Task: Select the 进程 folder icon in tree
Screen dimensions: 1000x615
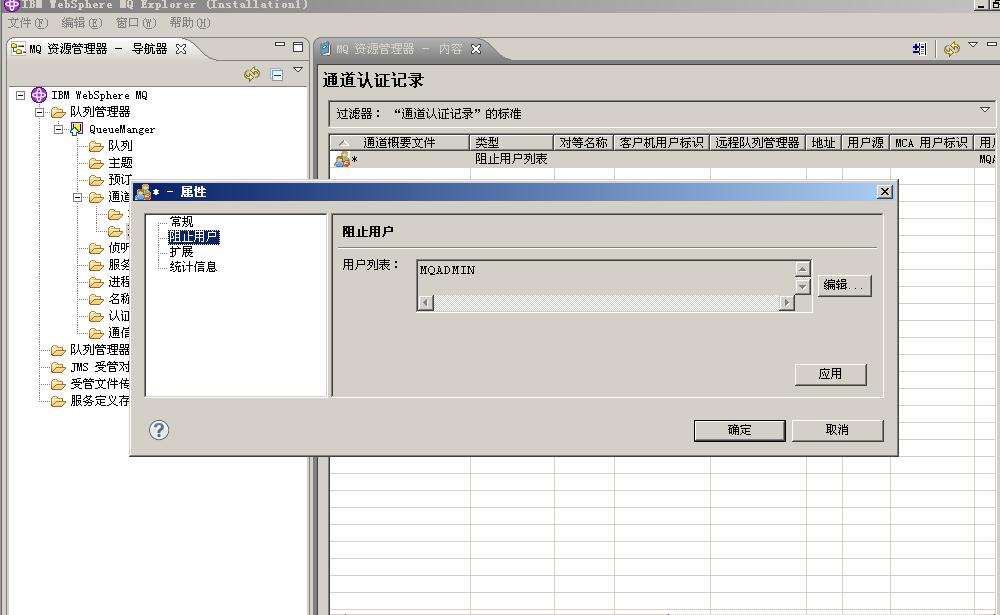Action: pos(96,282)
